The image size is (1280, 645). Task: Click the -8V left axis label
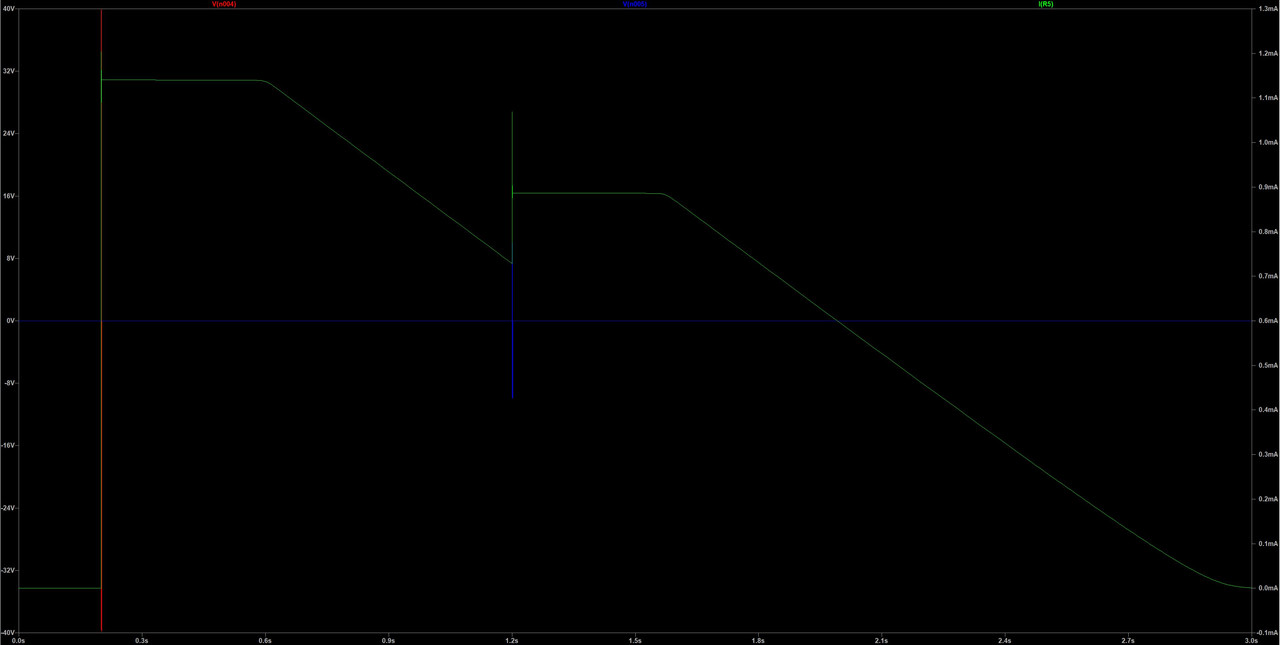(x=10, y=383)
